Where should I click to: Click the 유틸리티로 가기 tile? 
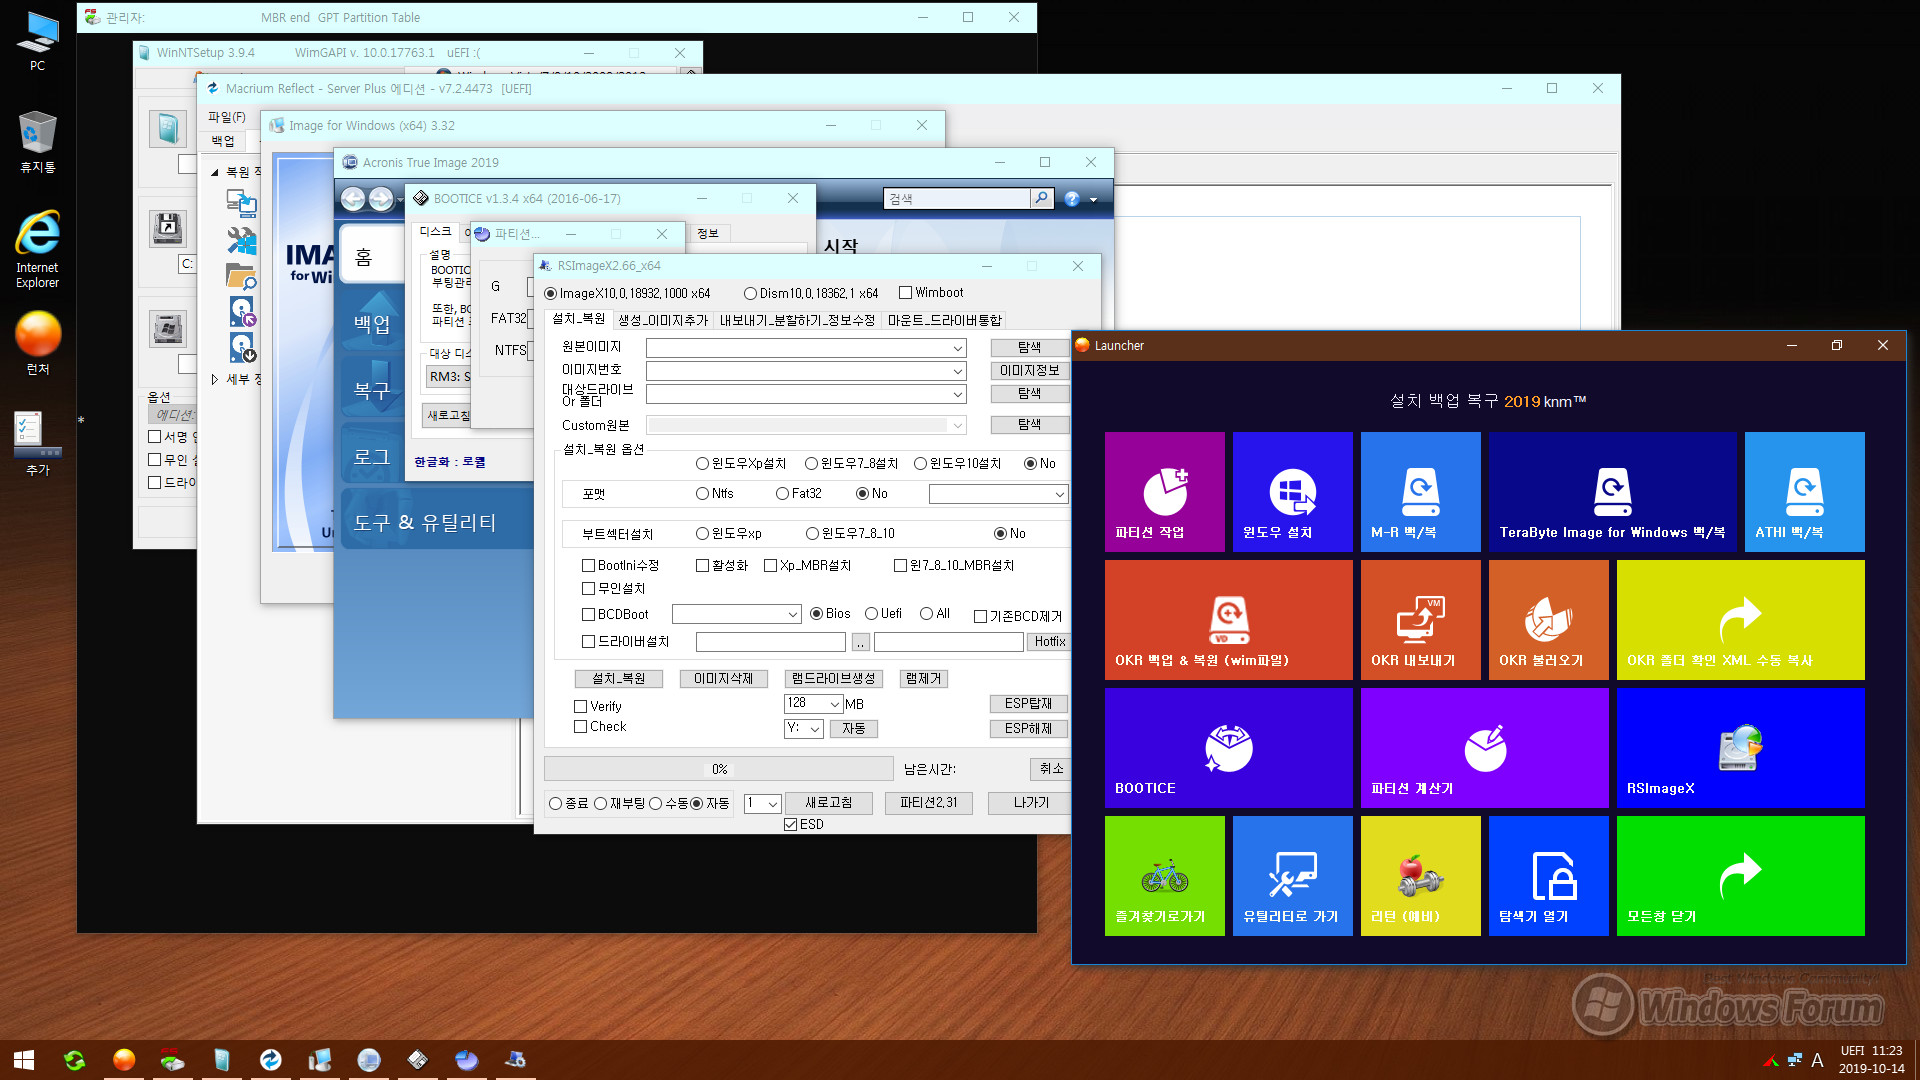point(1292,875)
